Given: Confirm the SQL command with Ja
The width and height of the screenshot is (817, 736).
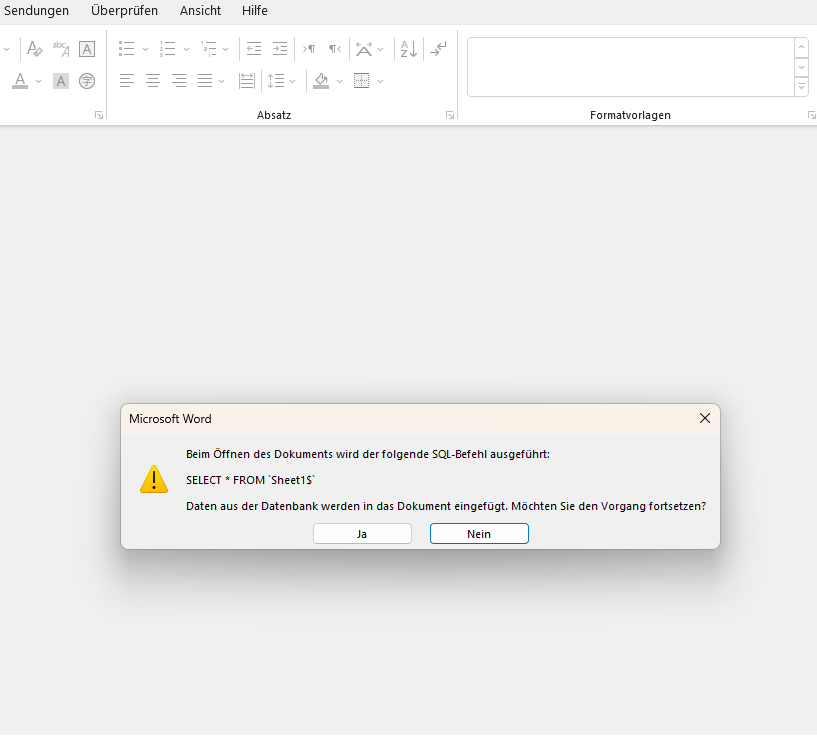Looking at the screenshot, I should tap(362, 534).
